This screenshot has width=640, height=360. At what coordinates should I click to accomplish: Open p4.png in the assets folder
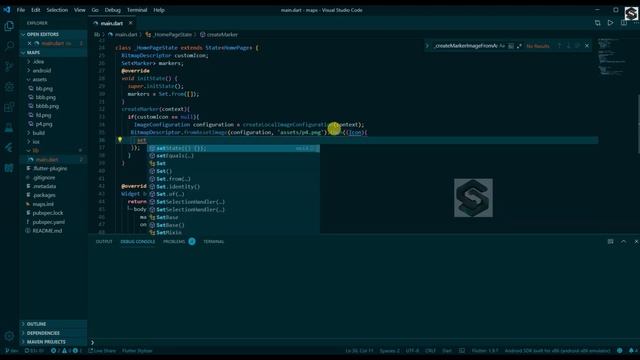click(x=44, y=124)
